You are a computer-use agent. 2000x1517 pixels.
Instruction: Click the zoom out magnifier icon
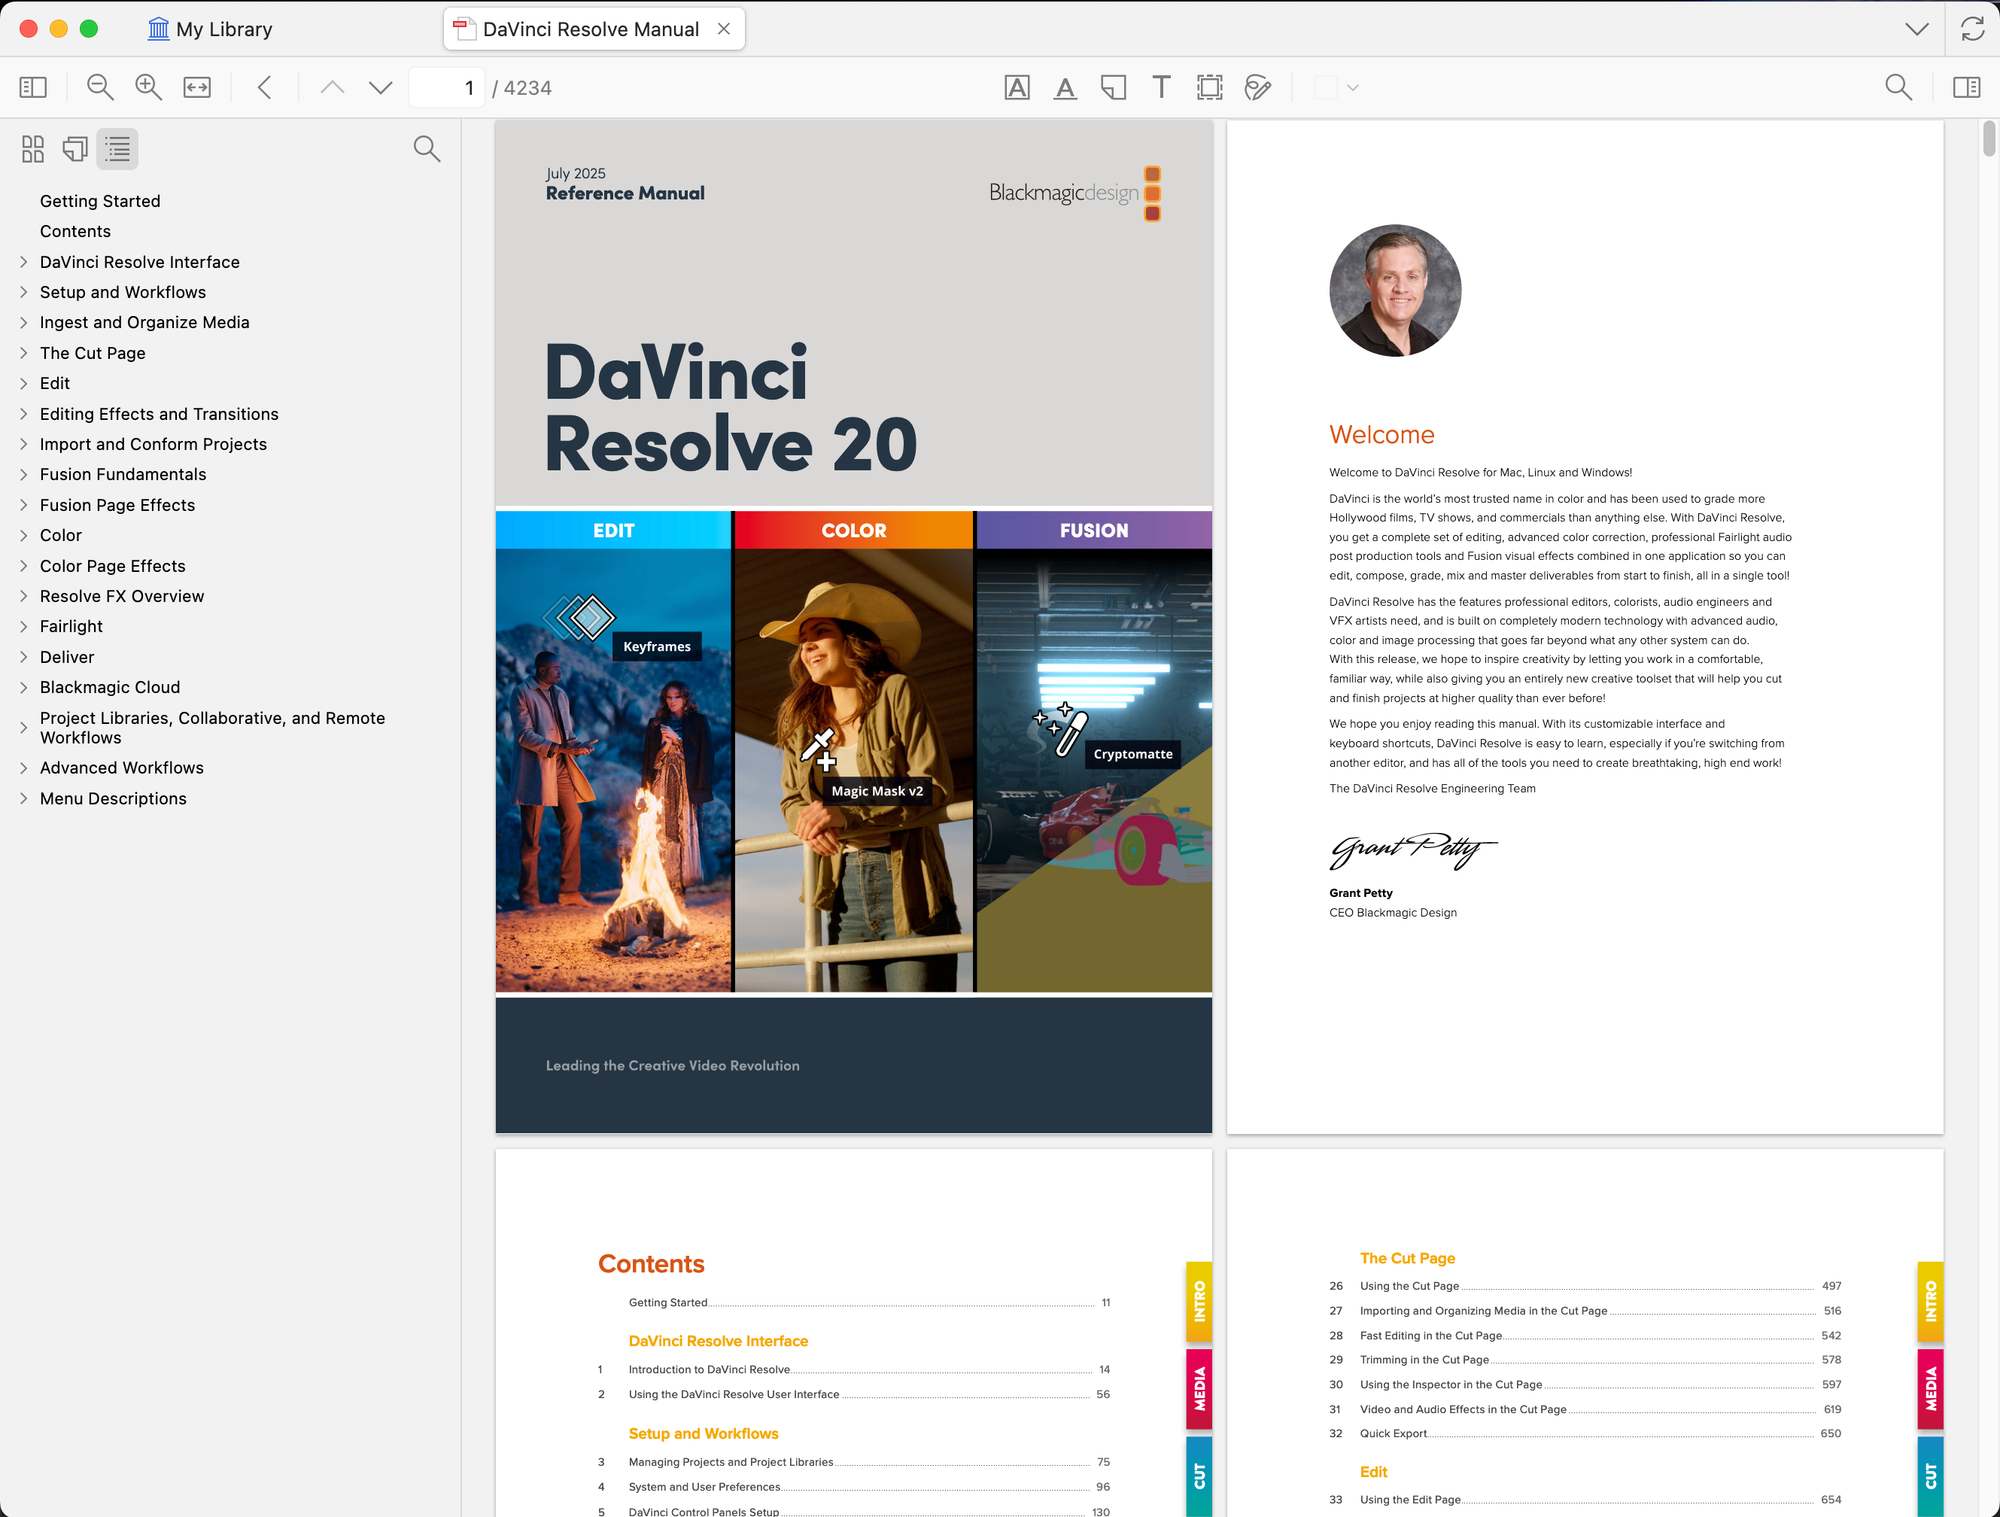tap(100, 88)
